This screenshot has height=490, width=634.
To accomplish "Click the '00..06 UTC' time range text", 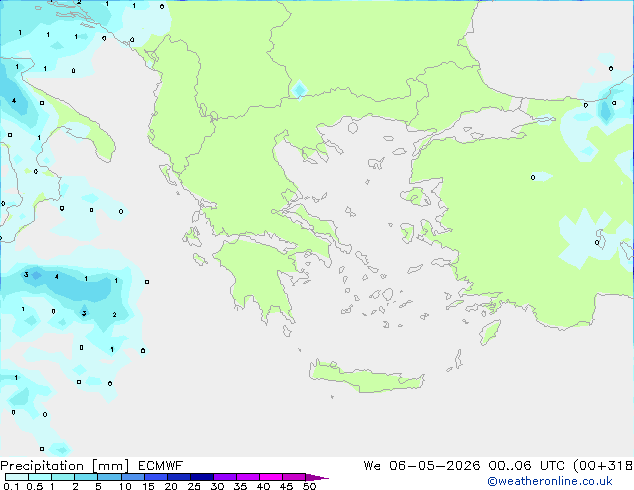I will coord(527,466).
